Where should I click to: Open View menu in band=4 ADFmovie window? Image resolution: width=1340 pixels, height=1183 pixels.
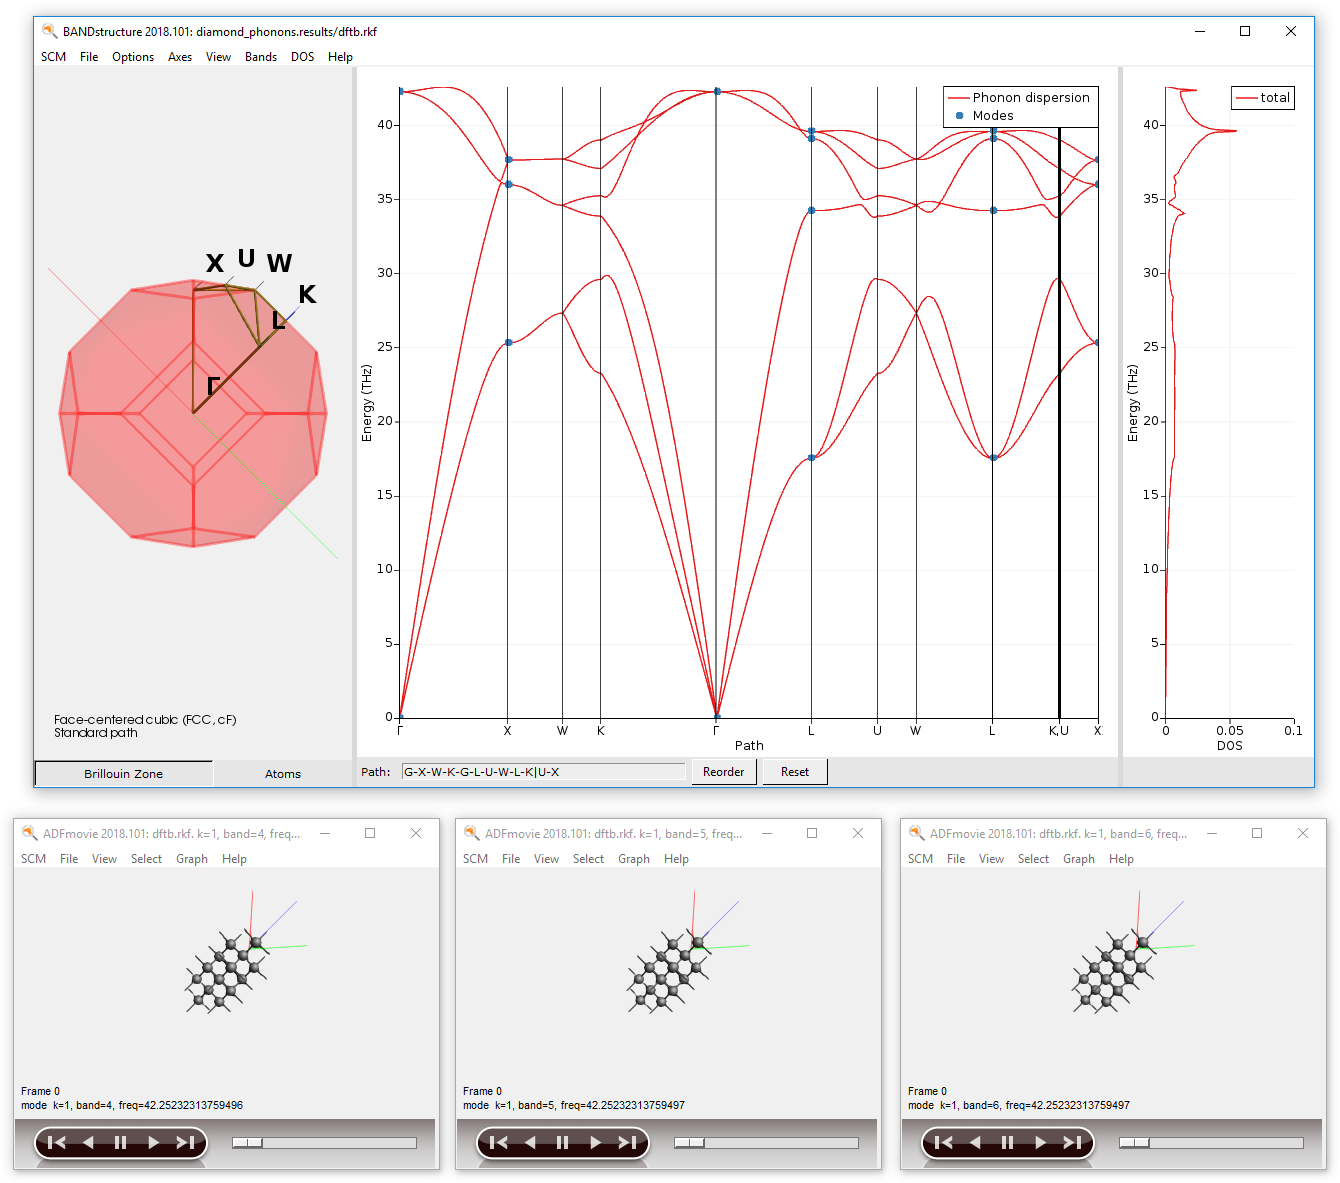click(x=104, y=859)
